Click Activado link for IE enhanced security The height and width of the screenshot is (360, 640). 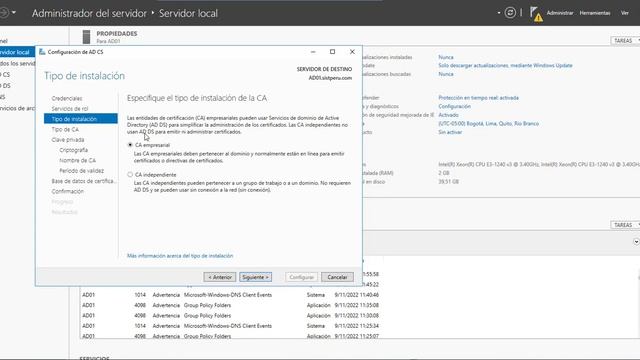[448, 115]
